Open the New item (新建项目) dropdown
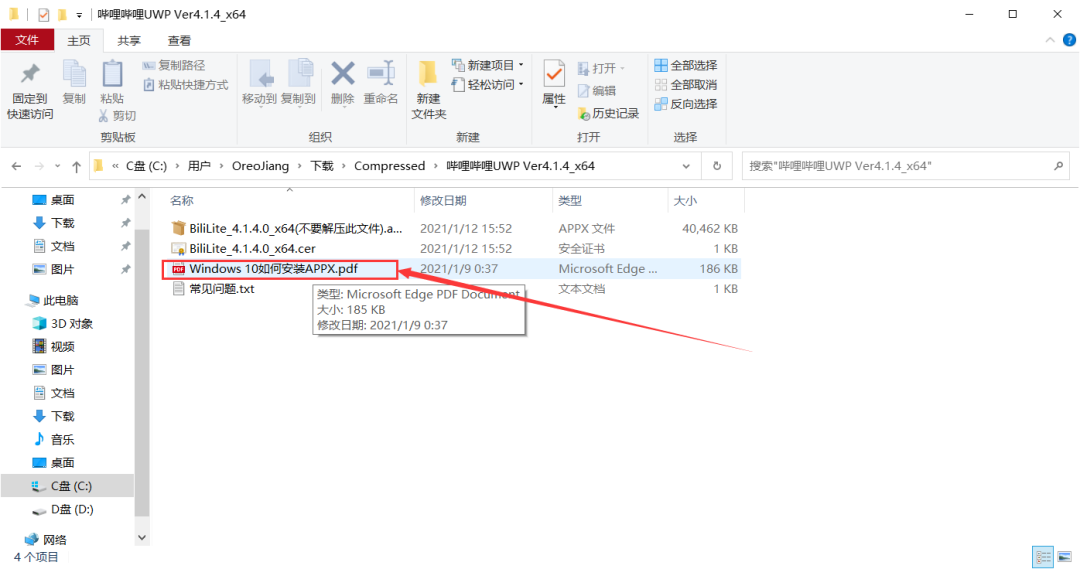This screenshot has width=1080, height=569. [x=487, y=65]
